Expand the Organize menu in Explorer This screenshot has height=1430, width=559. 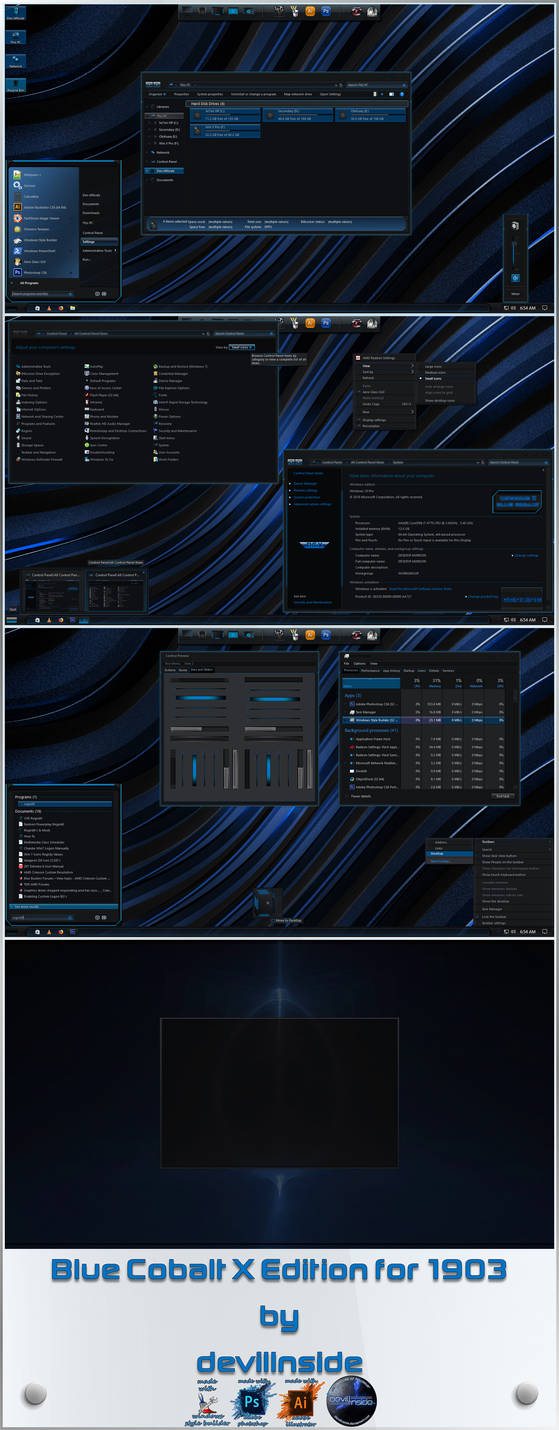click(x=156, y=94)
